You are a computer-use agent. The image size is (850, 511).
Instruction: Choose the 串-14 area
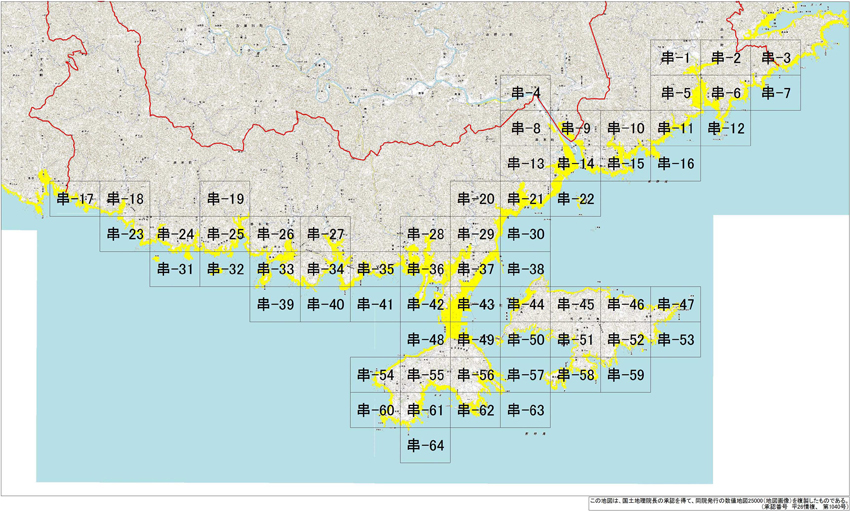(x=575, y=163)
